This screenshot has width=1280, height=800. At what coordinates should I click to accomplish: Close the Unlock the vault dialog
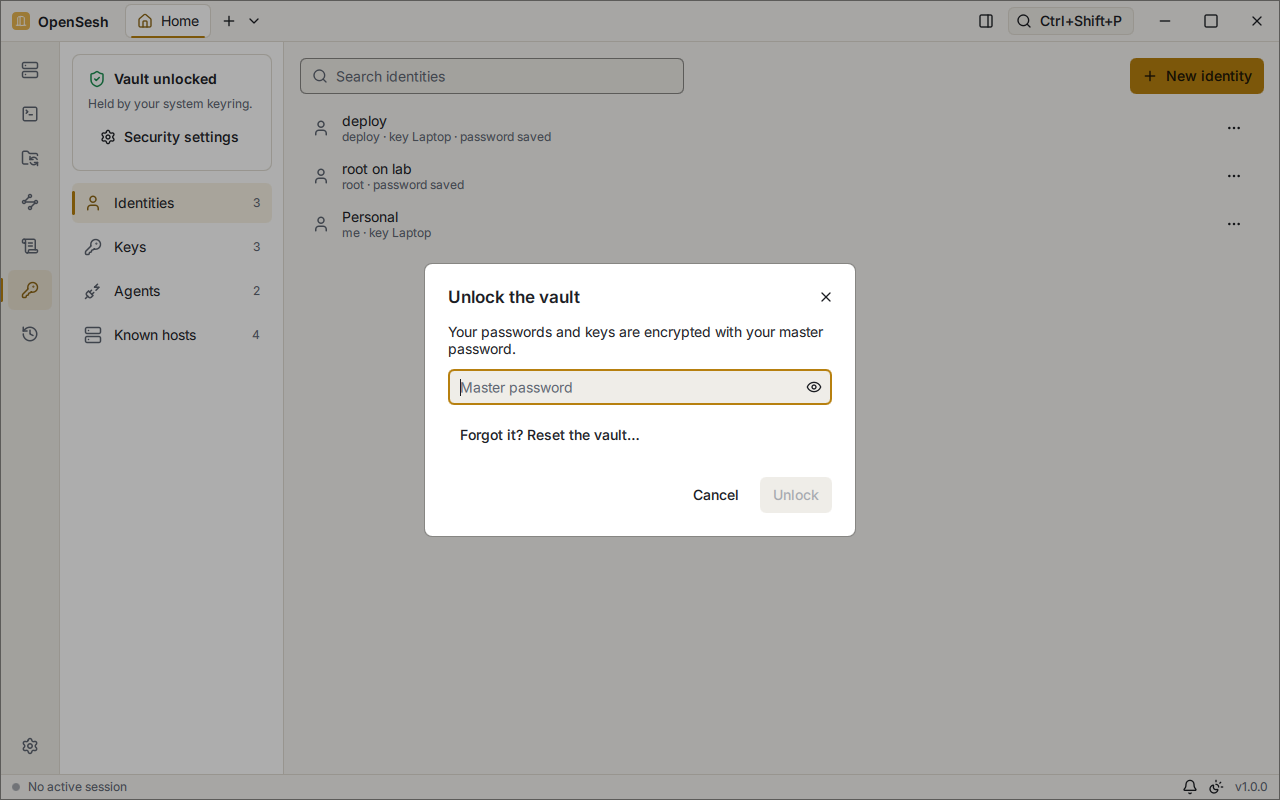pyautogui.click(x=826, y=297)
